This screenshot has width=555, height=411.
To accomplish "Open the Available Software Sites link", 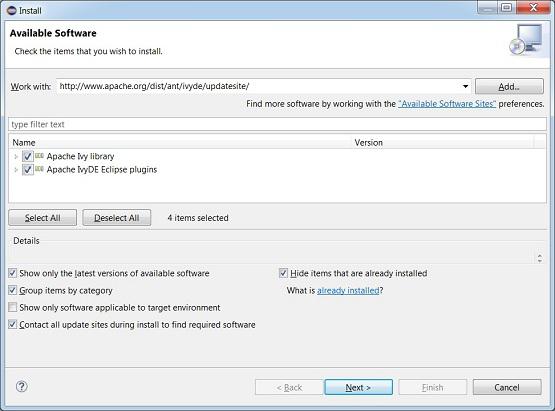I will pyautogui.click(x=447, y=104).
